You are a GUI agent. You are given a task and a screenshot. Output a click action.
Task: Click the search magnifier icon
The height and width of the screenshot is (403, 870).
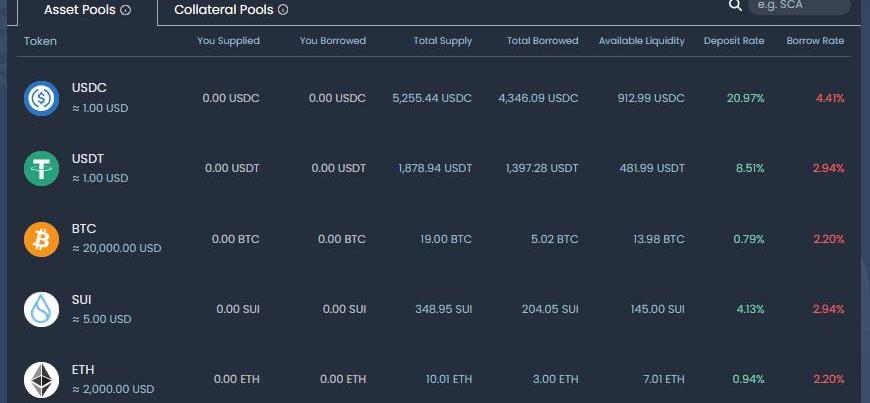click(x=735, y=6)
